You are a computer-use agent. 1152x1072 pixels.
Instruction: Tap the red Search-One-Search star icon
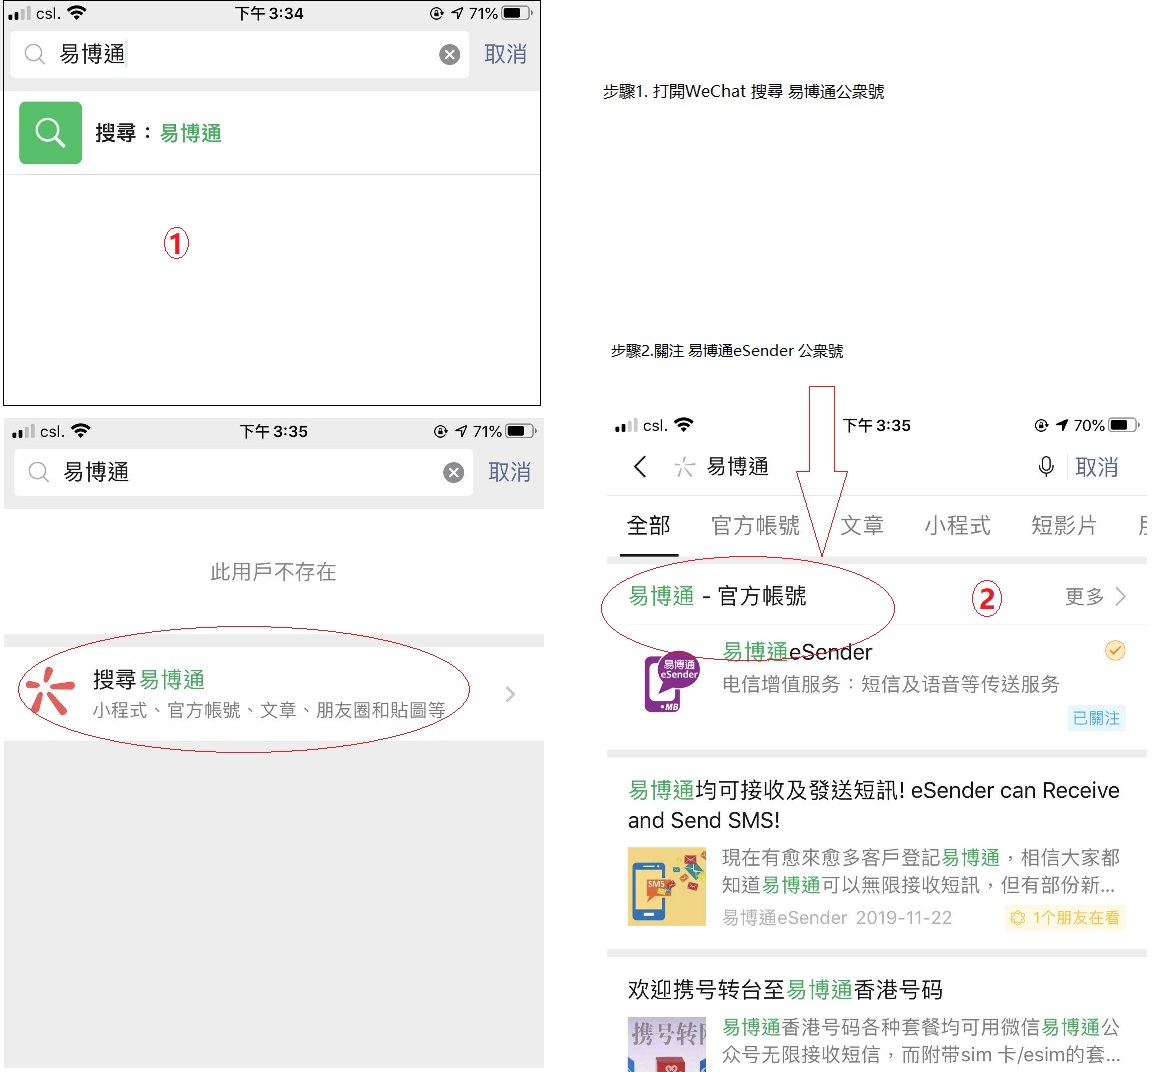(50, 691)
